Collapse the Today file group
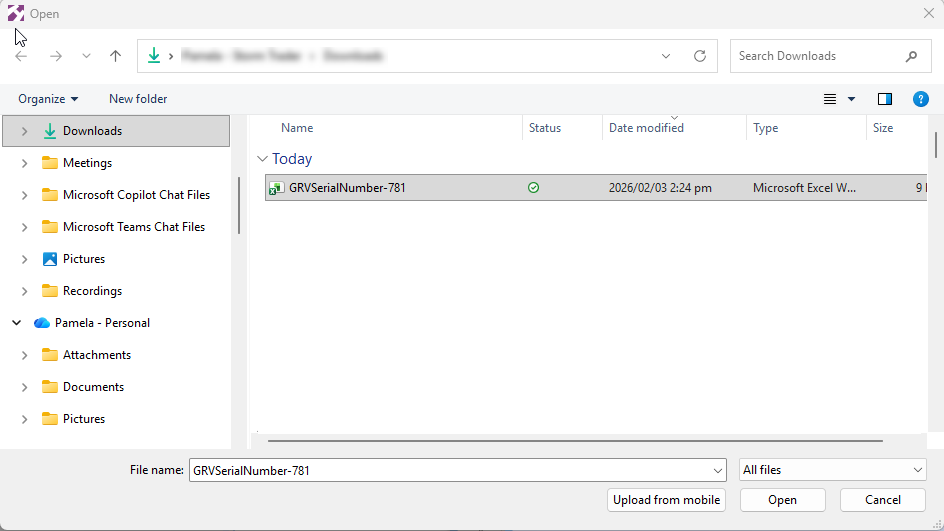Viewport: 944px width, 531px height. 262,159
